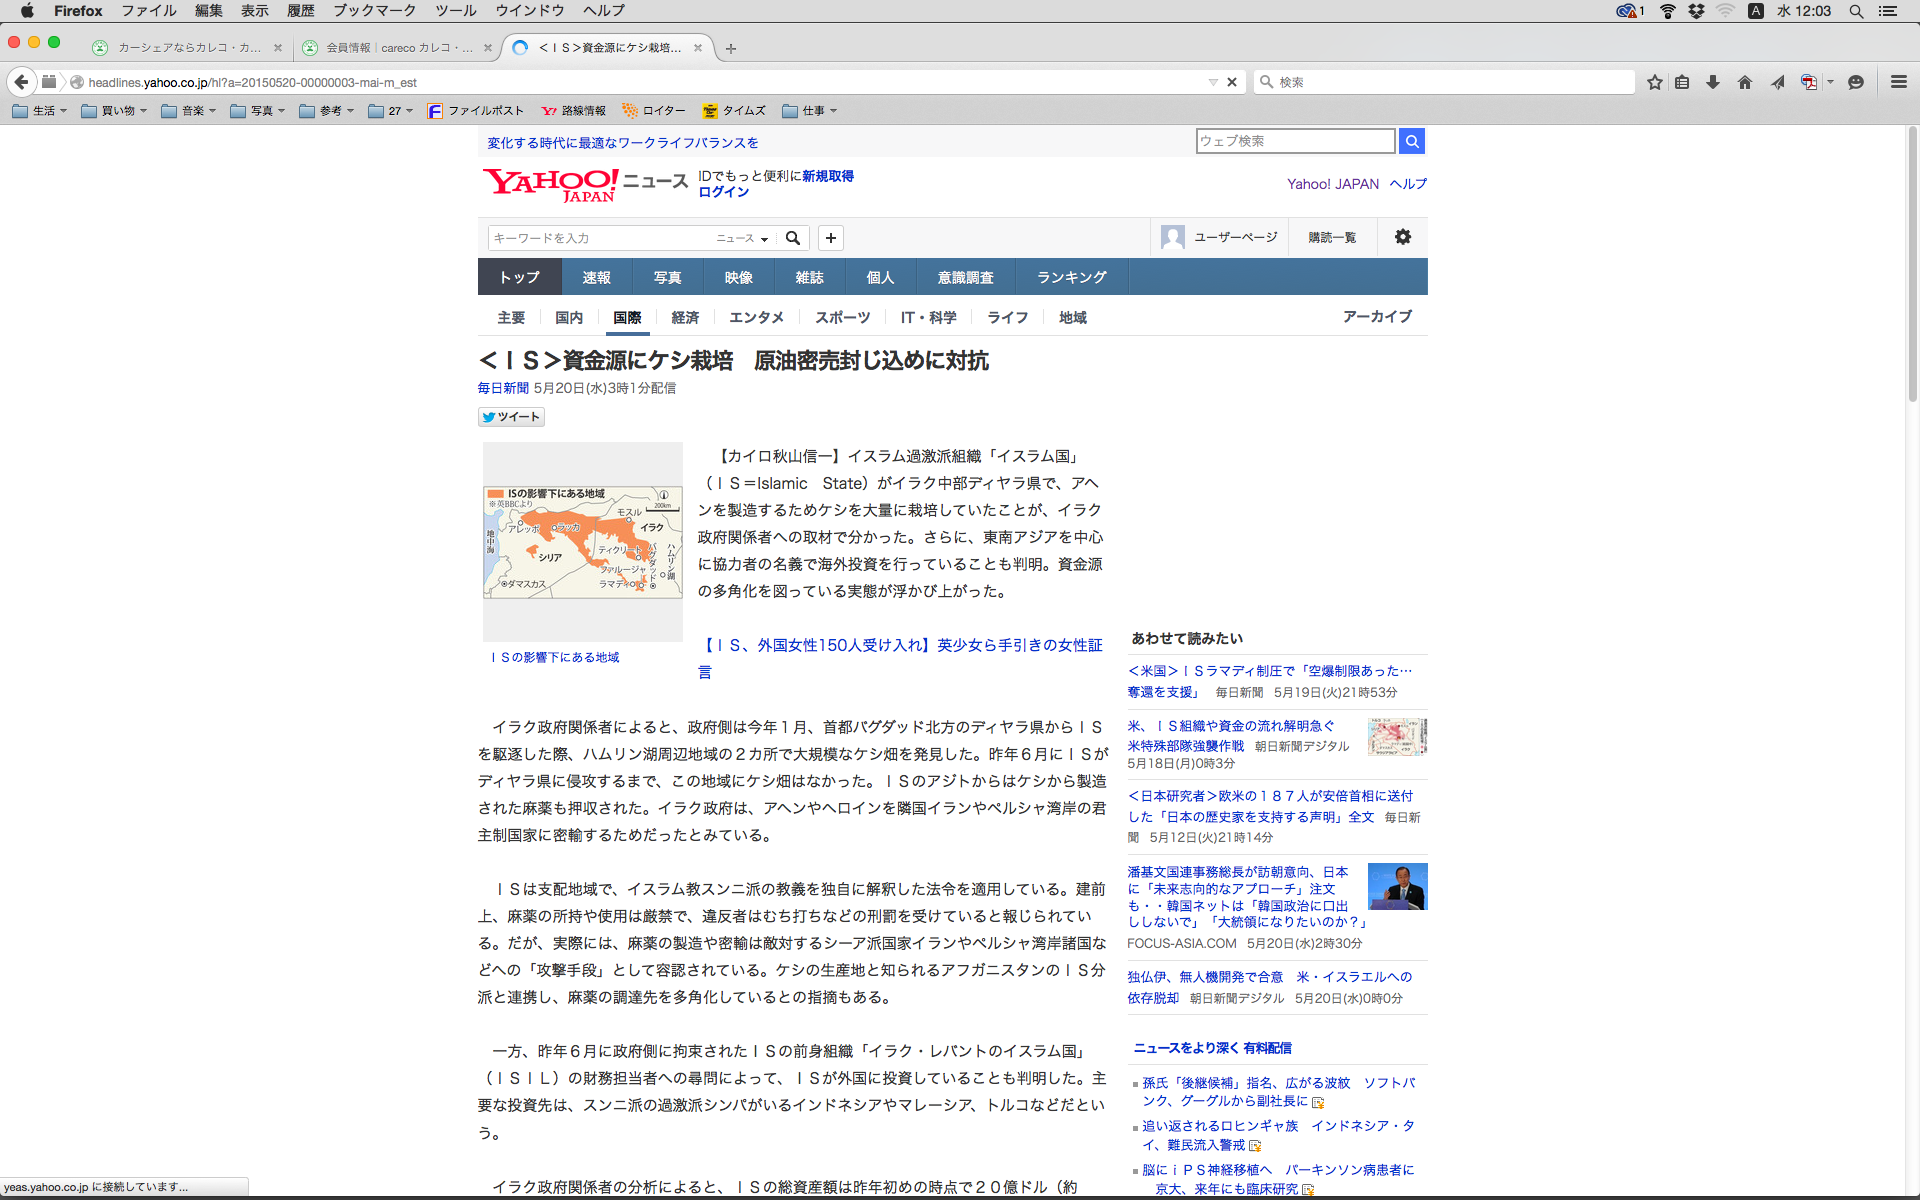This screenshot has width=1920, height=1200.
Task: Switch to the ランキング navigation tab
Action: pos(1071,277)
